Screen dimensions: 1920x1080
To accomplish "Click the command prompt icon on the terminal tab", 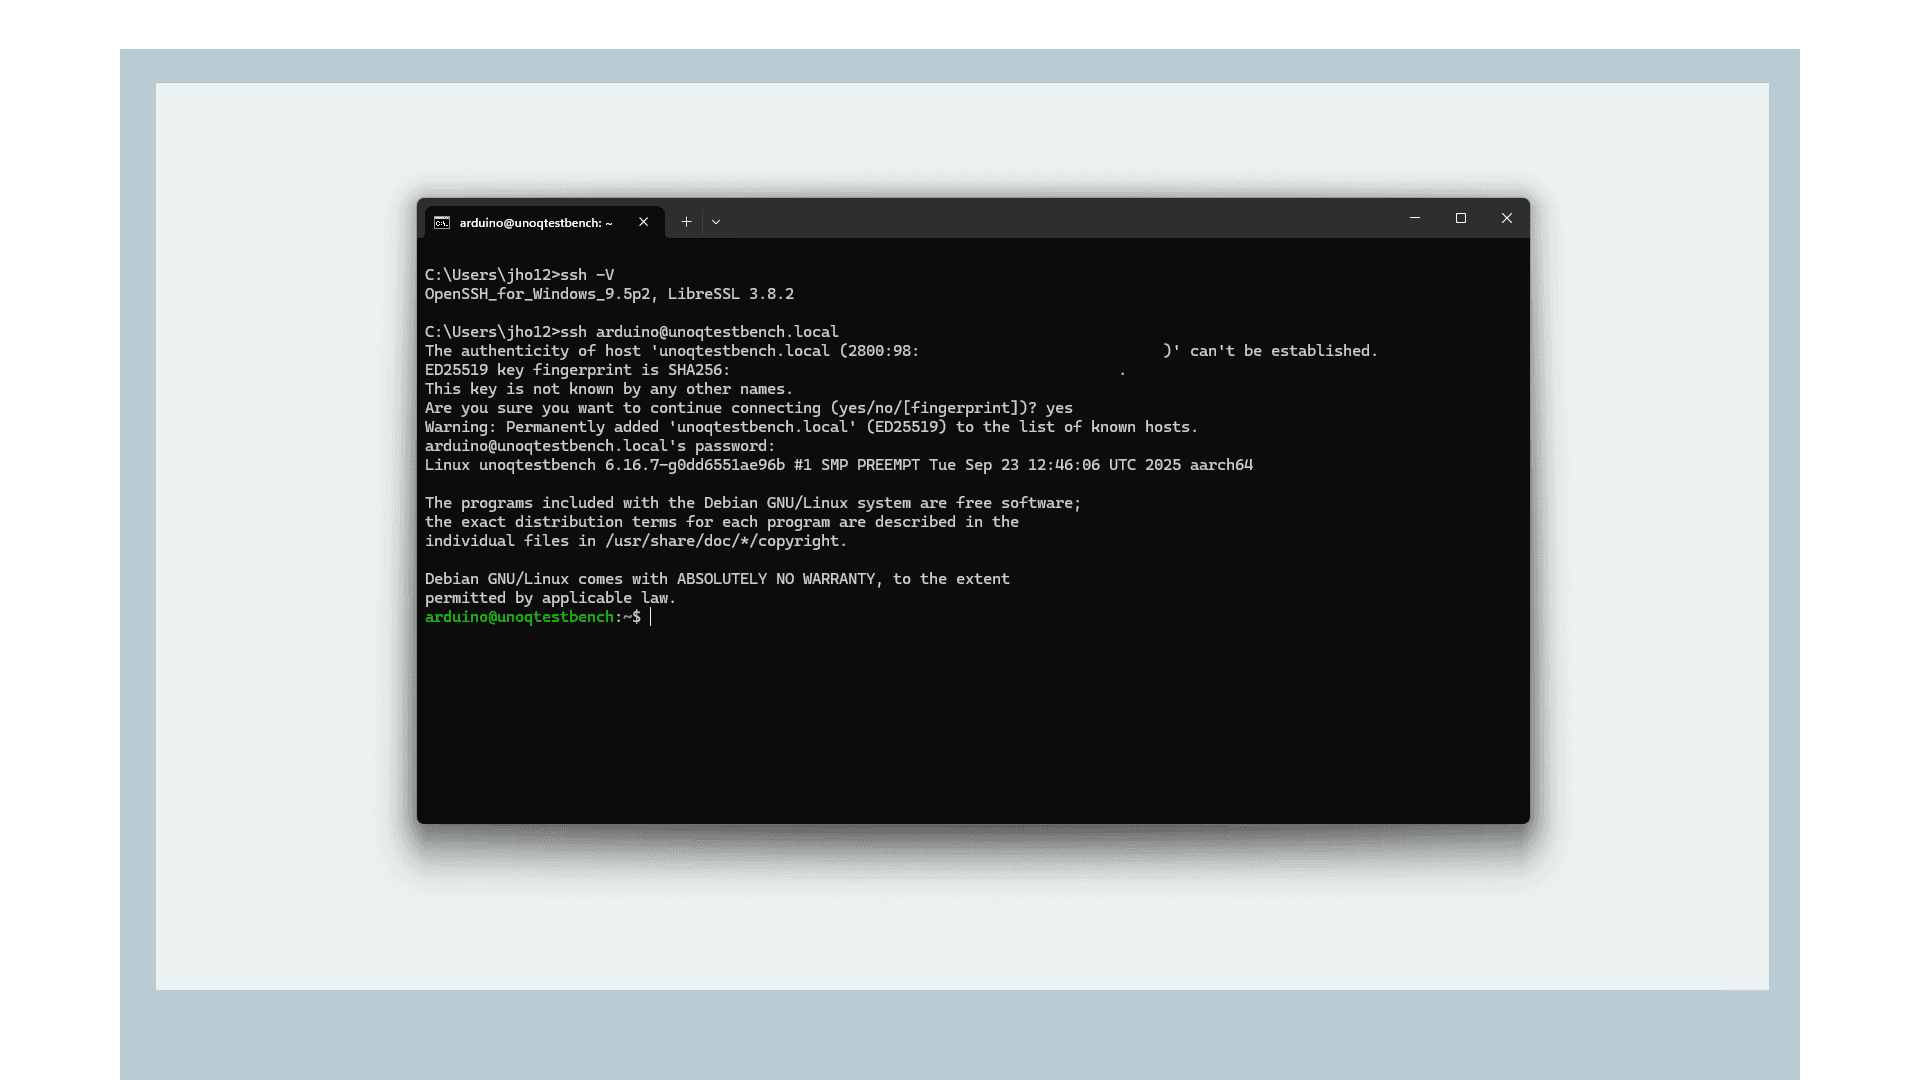I will point(443,223).
